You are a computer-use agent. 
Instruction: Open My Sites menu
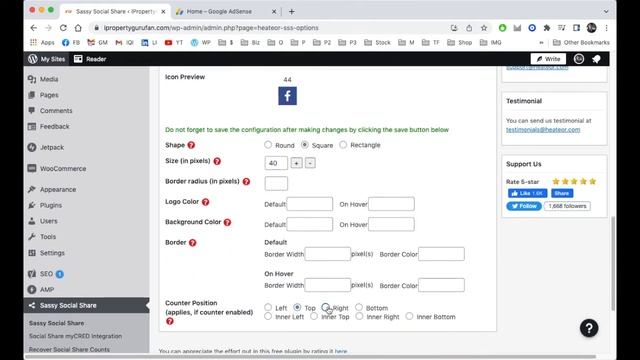[47, 59]
